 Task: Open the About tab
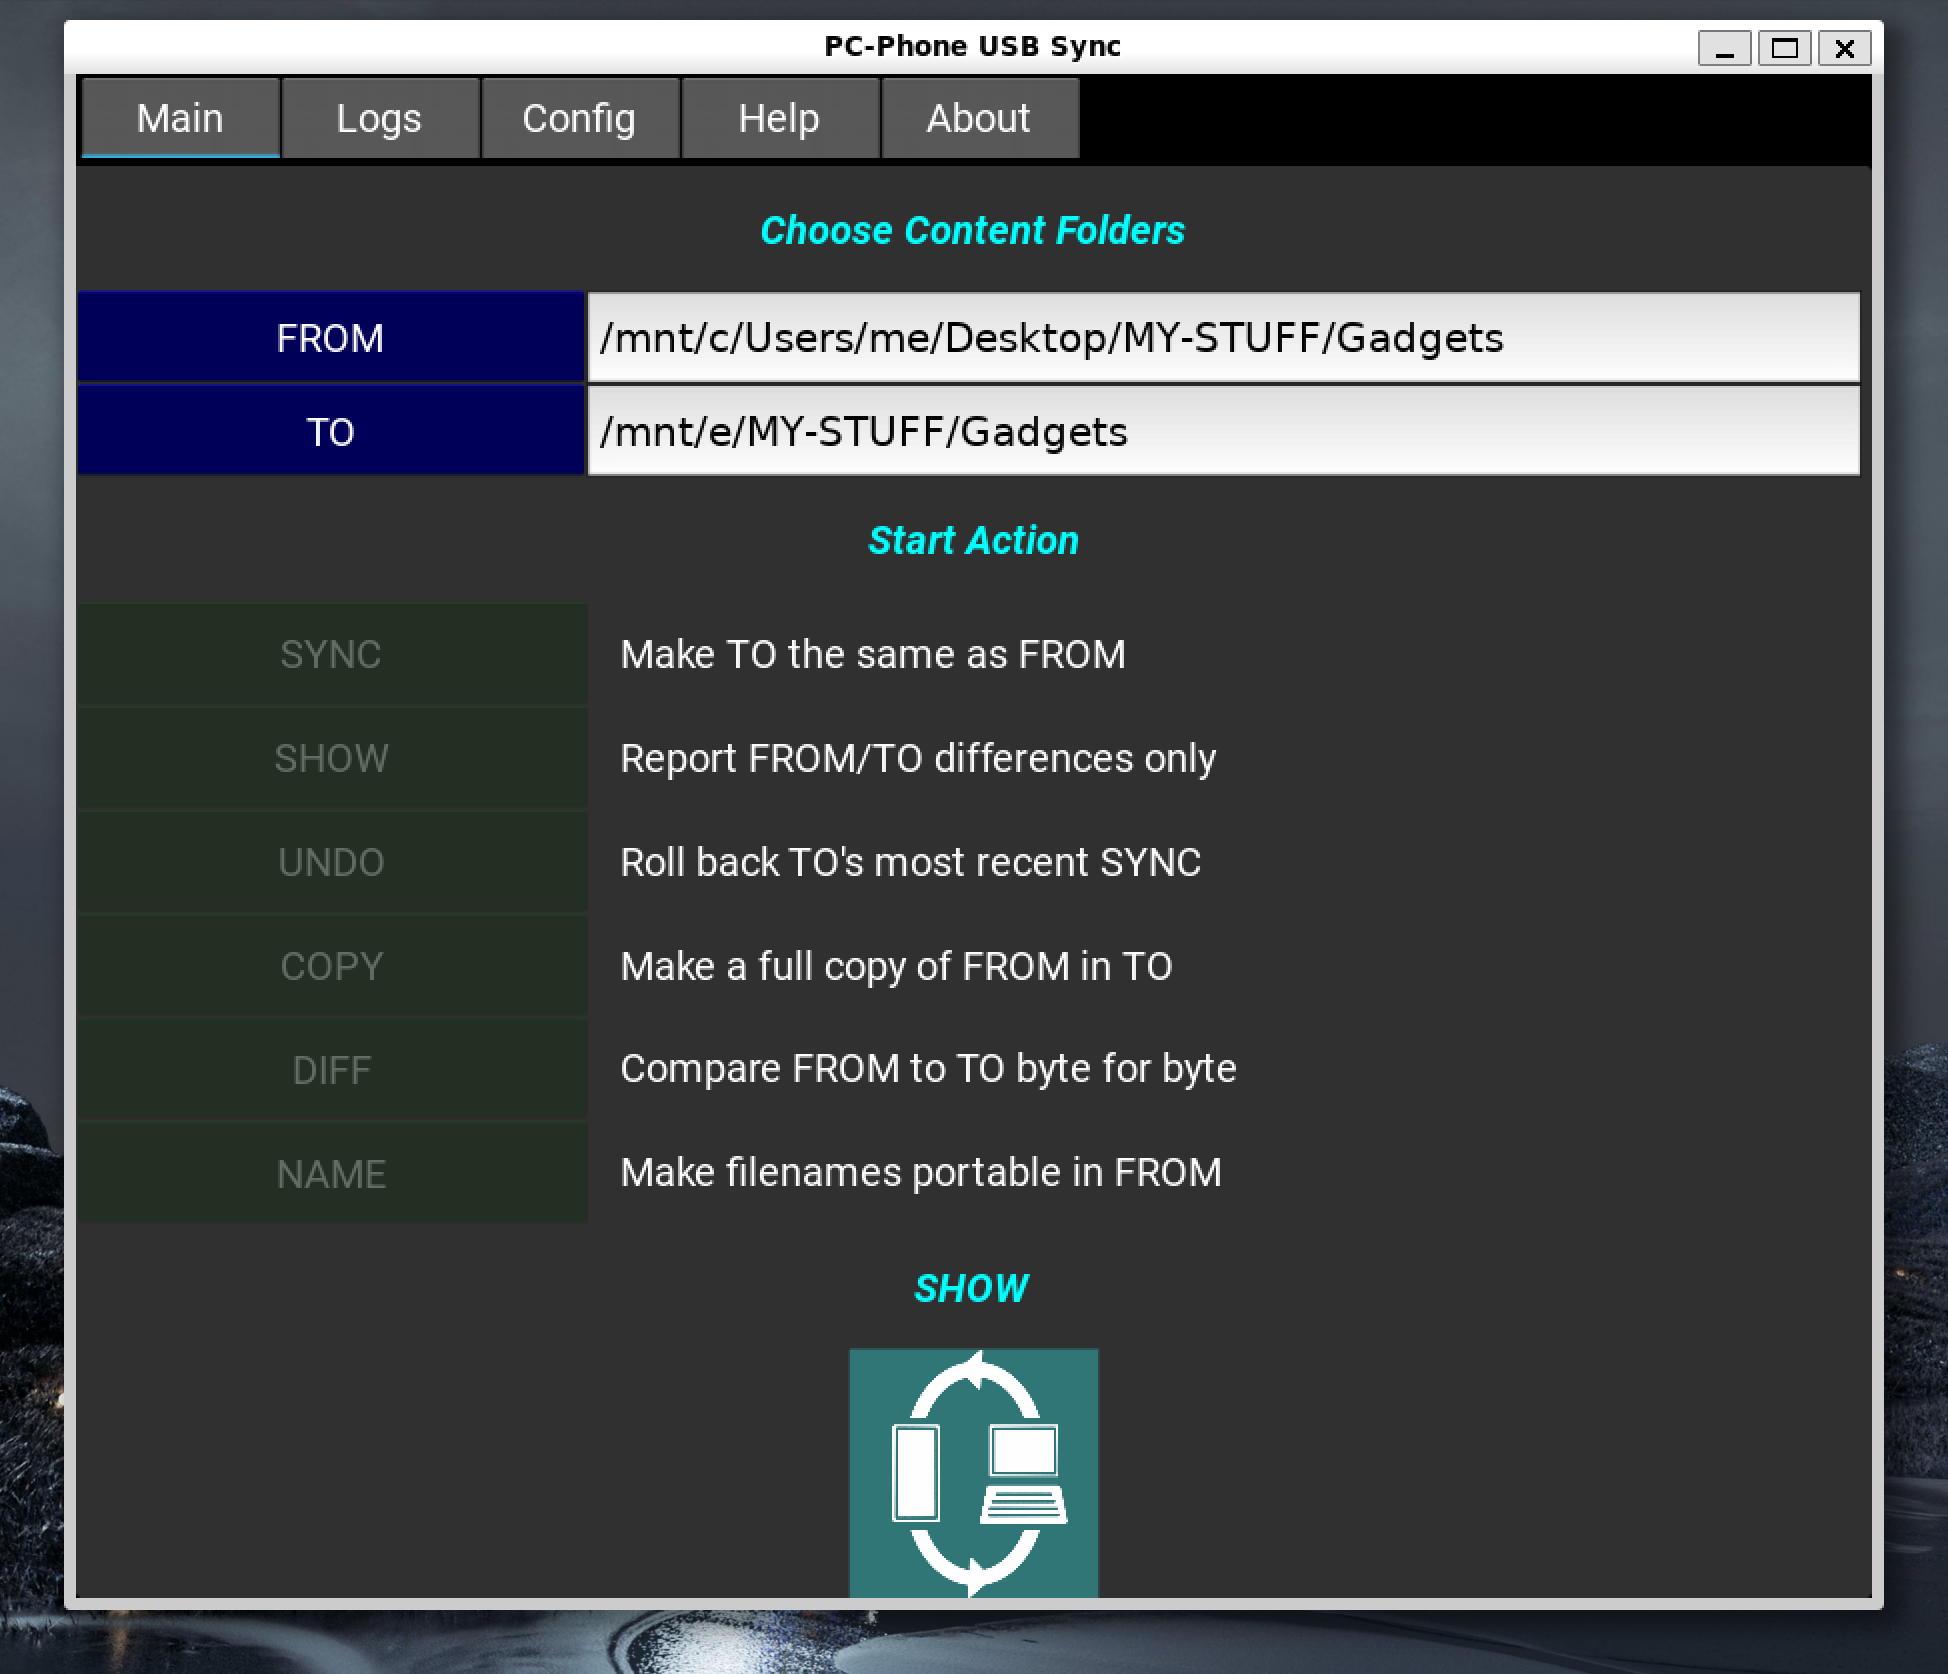978,118
